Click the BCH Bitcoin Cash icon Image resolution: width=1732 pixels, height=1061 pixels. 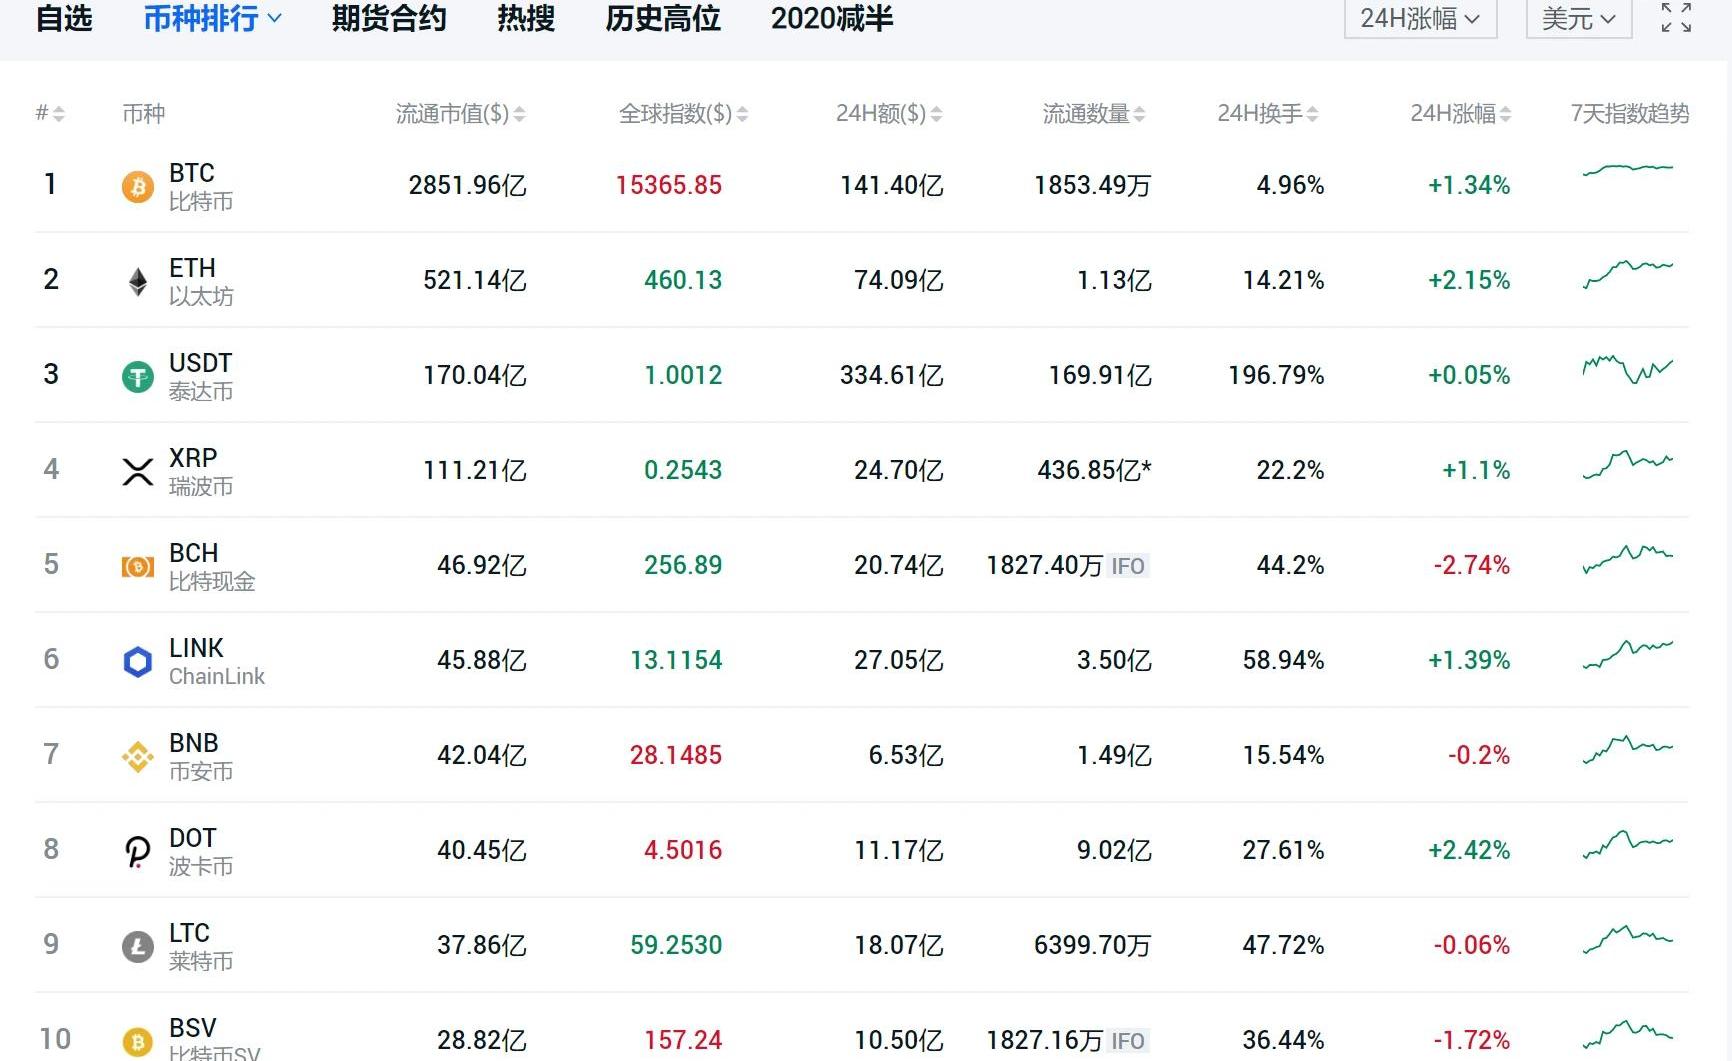point(138,567)
